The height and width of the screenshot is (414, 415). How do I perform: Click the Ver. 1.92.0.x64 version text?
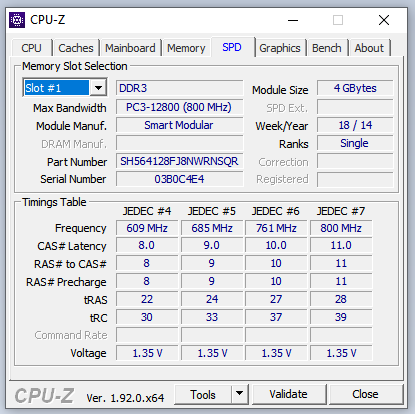(x=125, y=398)
